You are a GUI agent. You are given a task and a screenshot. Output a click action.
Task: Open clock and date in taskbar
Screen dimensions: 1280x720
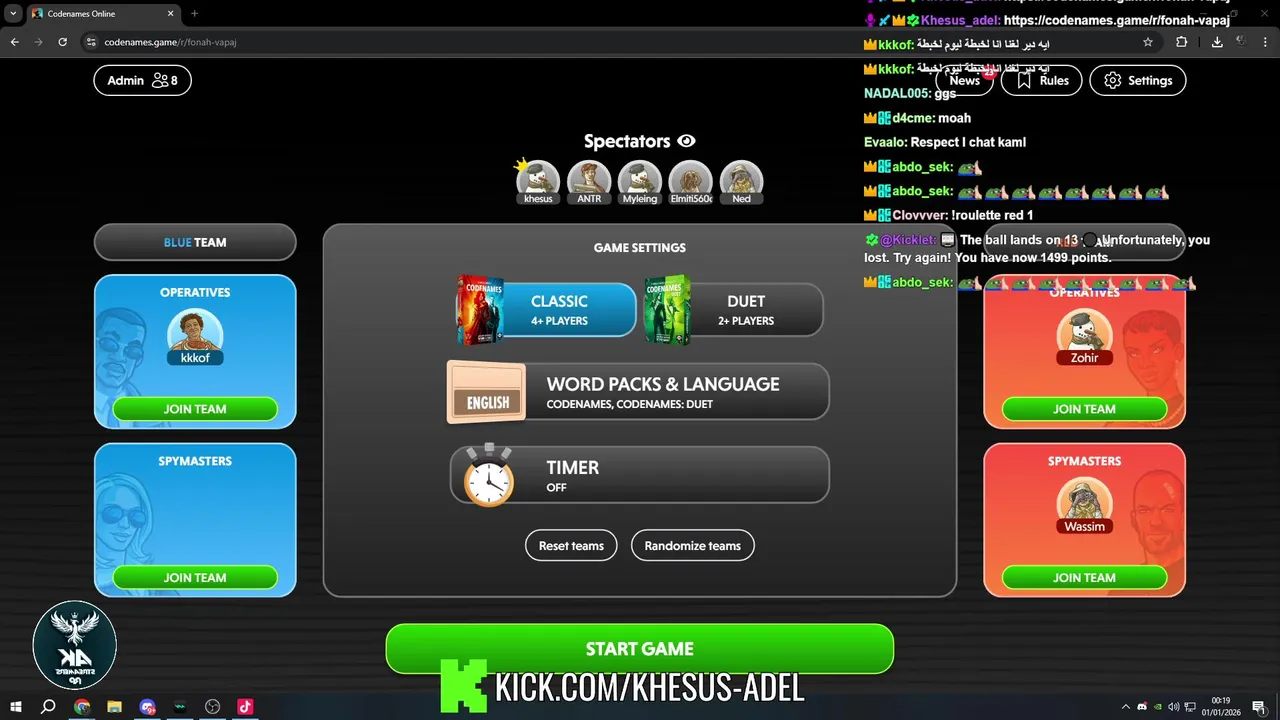1220,707
